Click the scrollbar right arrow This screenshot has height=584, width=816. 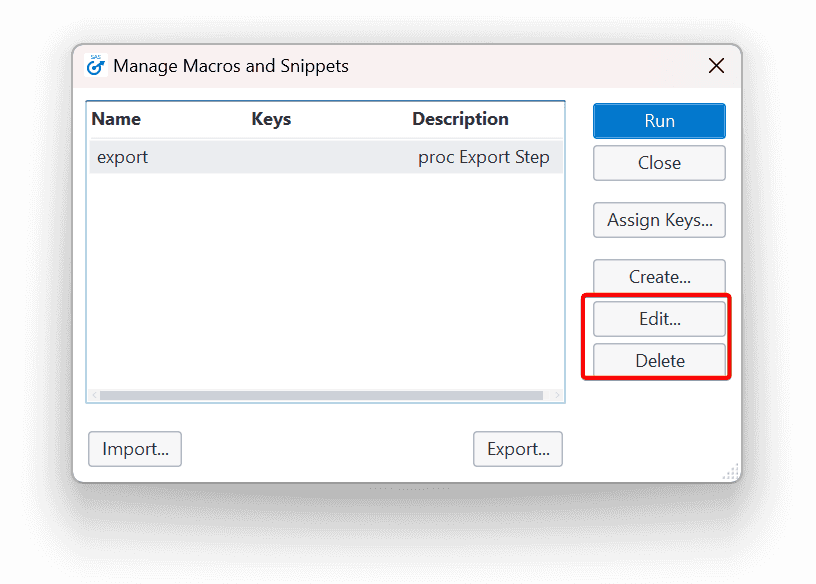pos(557,395)
